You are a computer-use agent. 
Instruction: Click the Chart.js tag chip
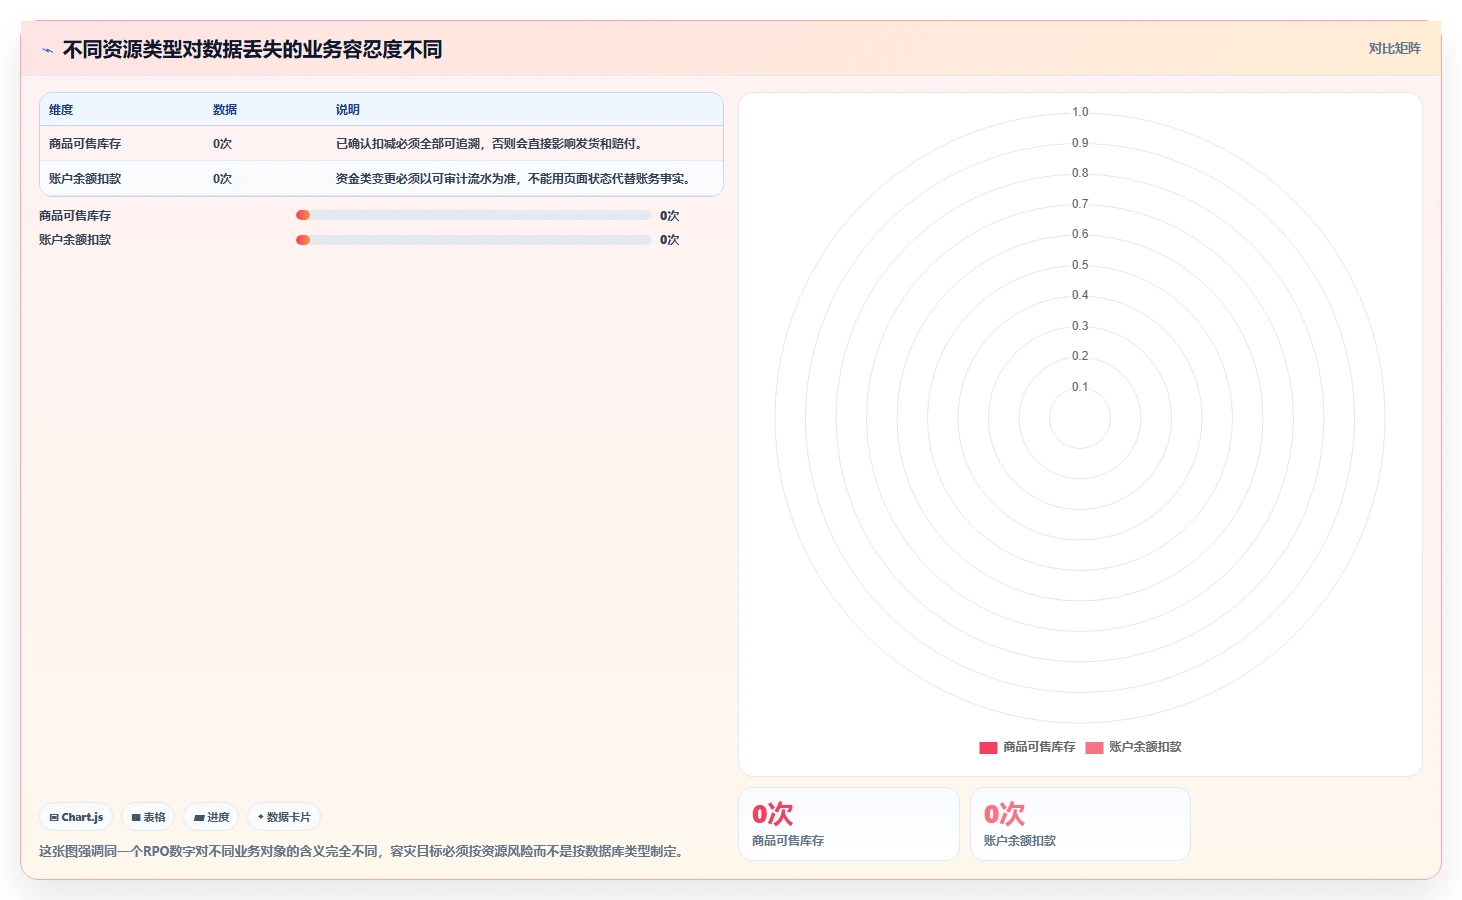pos(76,817)
